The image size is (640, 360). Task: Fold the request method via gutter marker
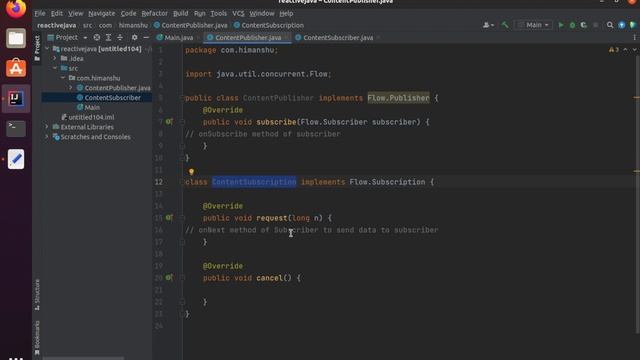(182, 218)
